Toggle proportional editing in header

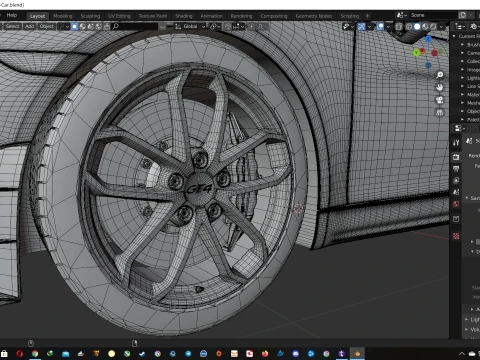(251, 26)
